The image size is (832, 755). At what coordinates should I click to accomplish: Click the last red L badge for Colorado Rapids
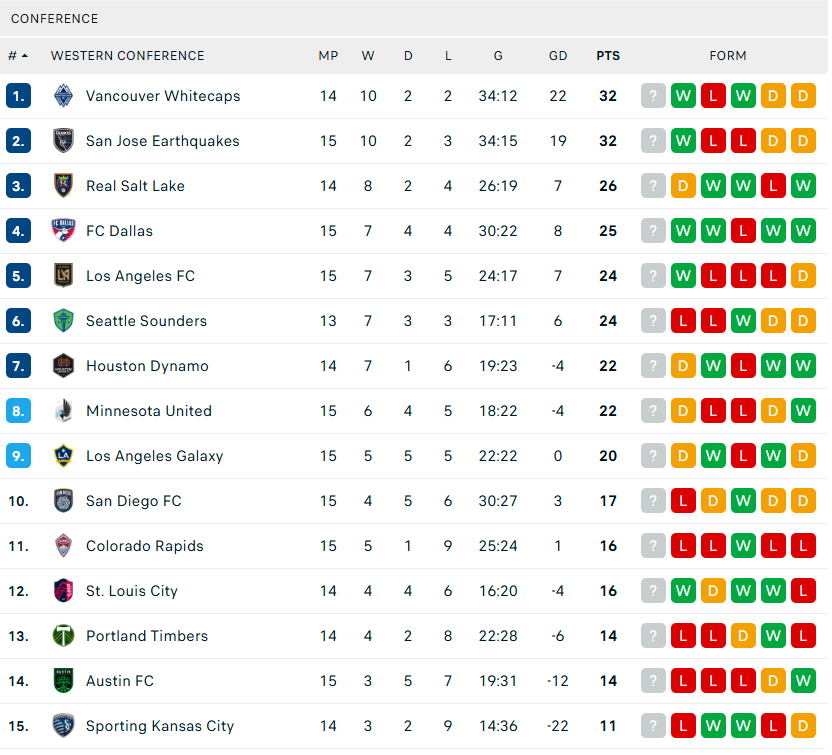803,546
